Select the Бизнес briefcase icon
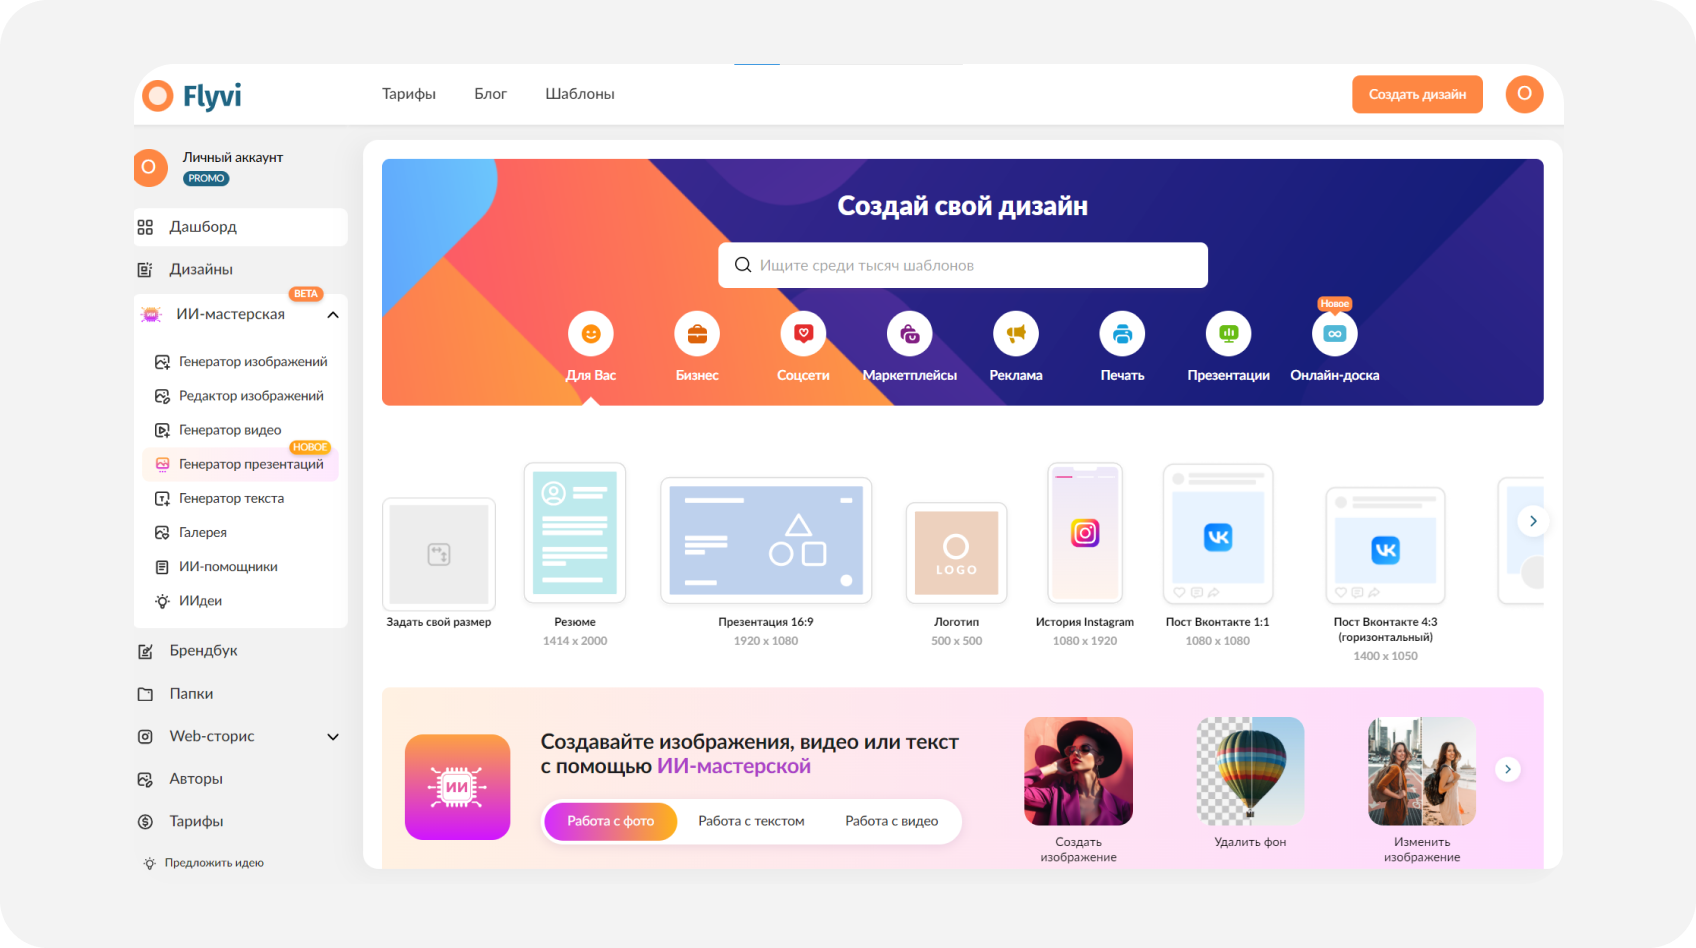1696x948 pixels. point(697,334)
